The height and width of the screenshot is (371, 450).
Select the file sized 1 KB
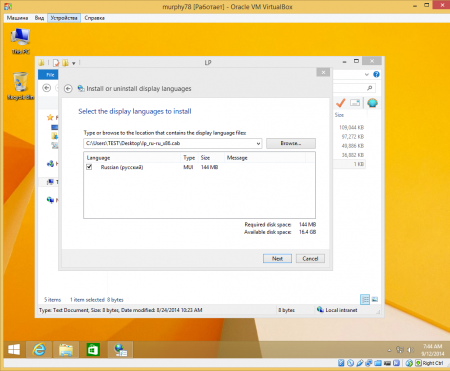click(x=359, y=164)
